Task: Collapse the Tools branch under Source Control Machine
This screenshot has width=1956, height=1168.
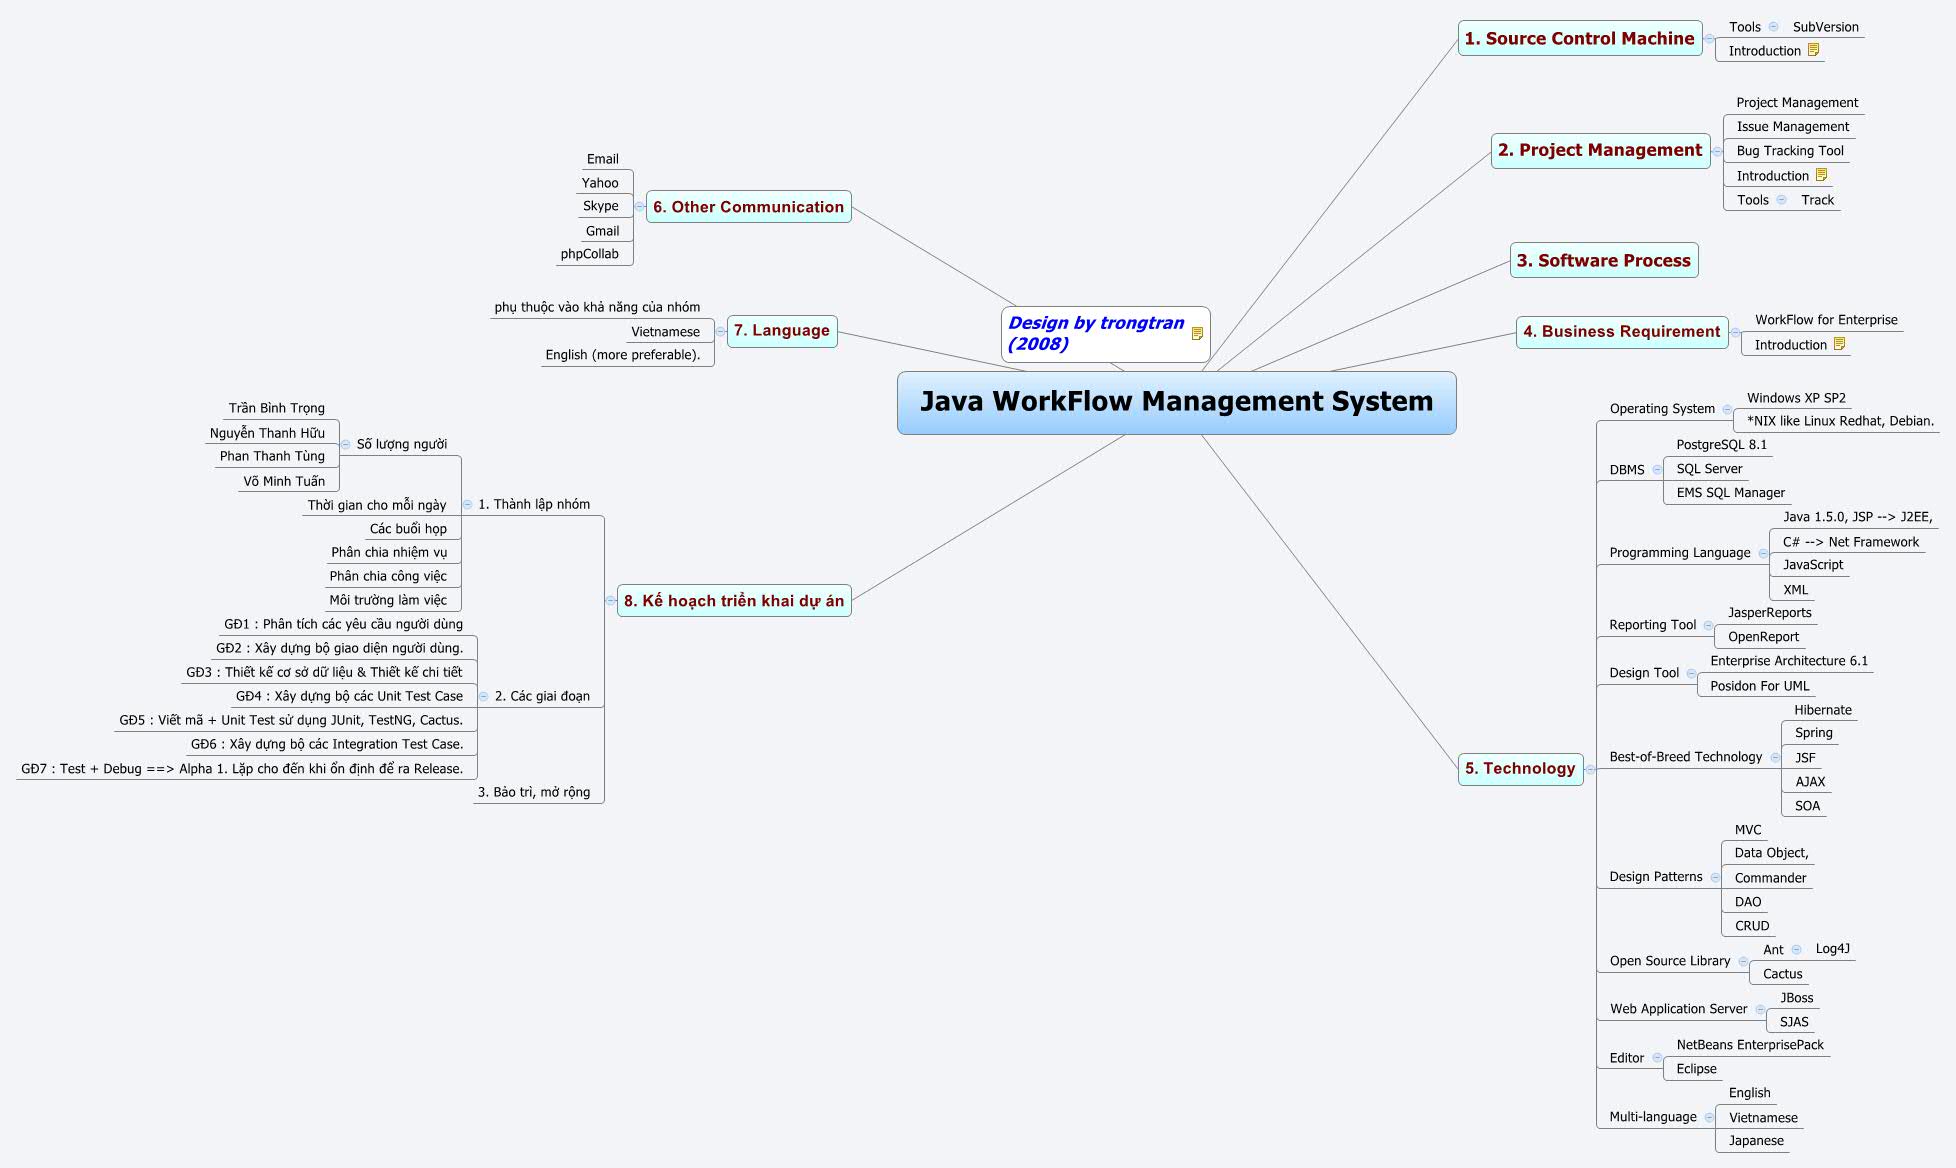Action: [1775, 27]
